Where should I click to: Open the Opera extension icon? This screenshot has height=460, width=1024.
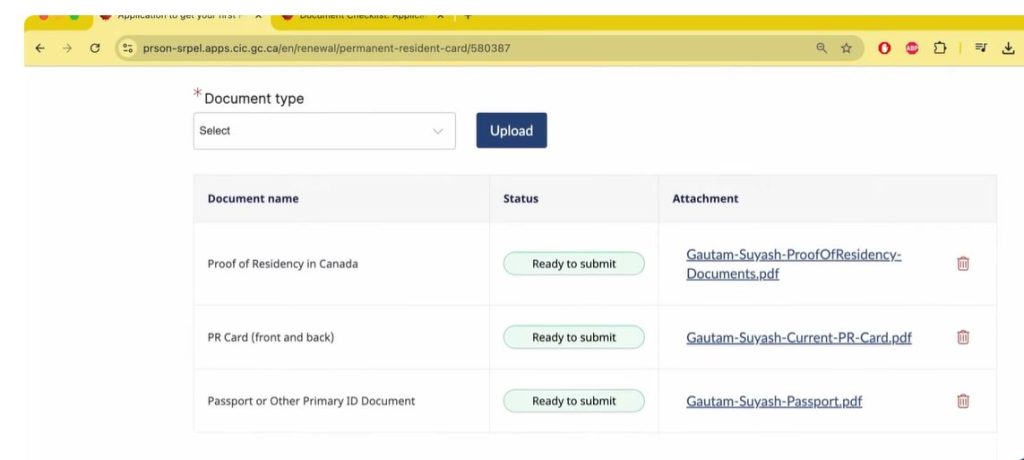point(884,48)
